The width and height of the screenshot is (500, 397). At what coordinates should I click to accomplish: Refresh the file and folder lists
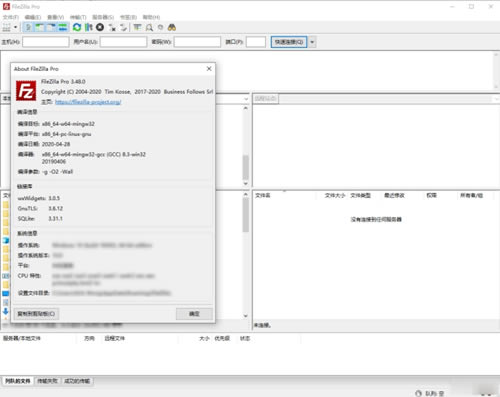pyautogui.click(x=77, y=27)
